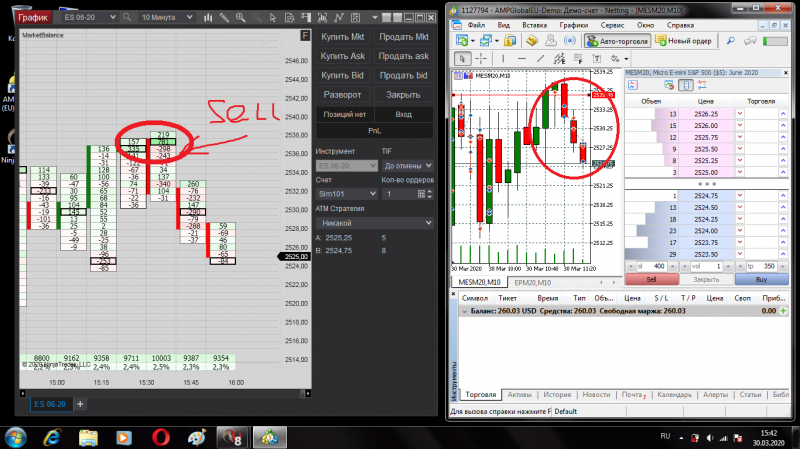Screen dimensions: 800x449
Task: Click the trendline drawing tool
Action: pos(540,59)
